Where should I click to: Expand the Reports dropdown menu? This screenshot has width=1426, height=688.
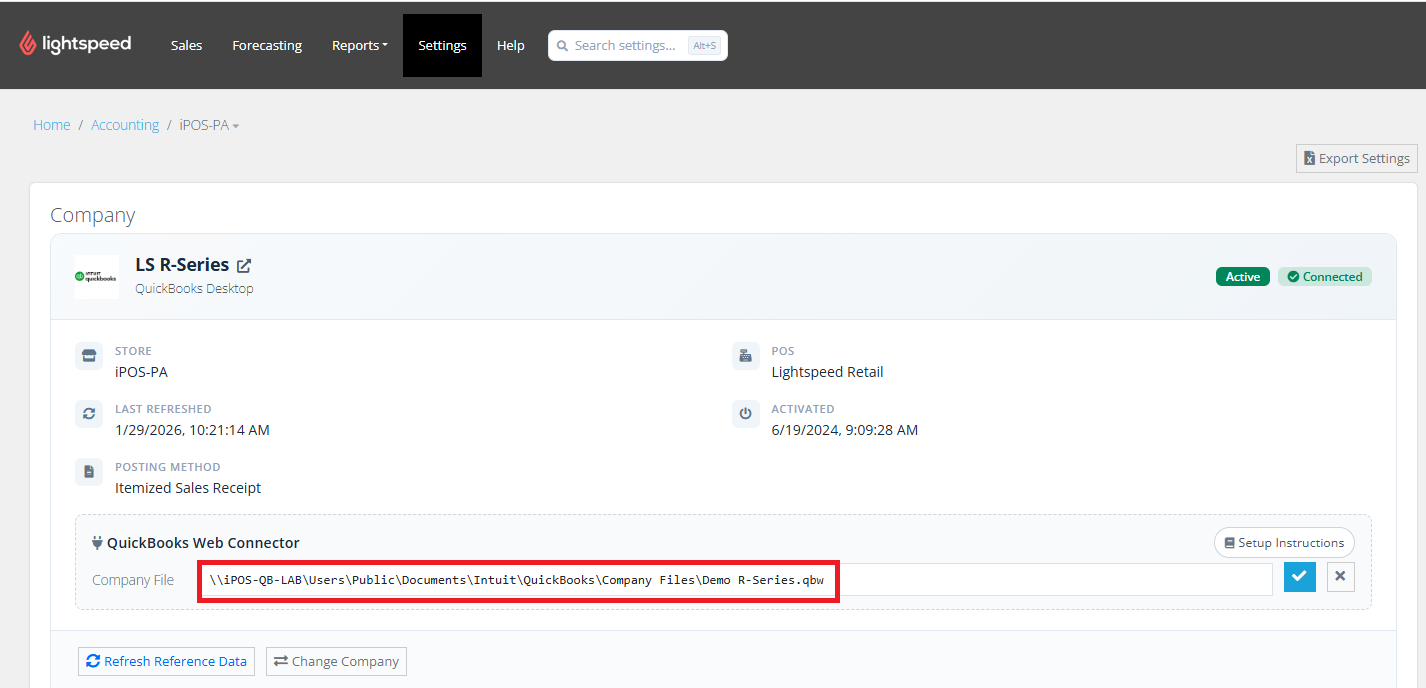click(x=360, y=45)
